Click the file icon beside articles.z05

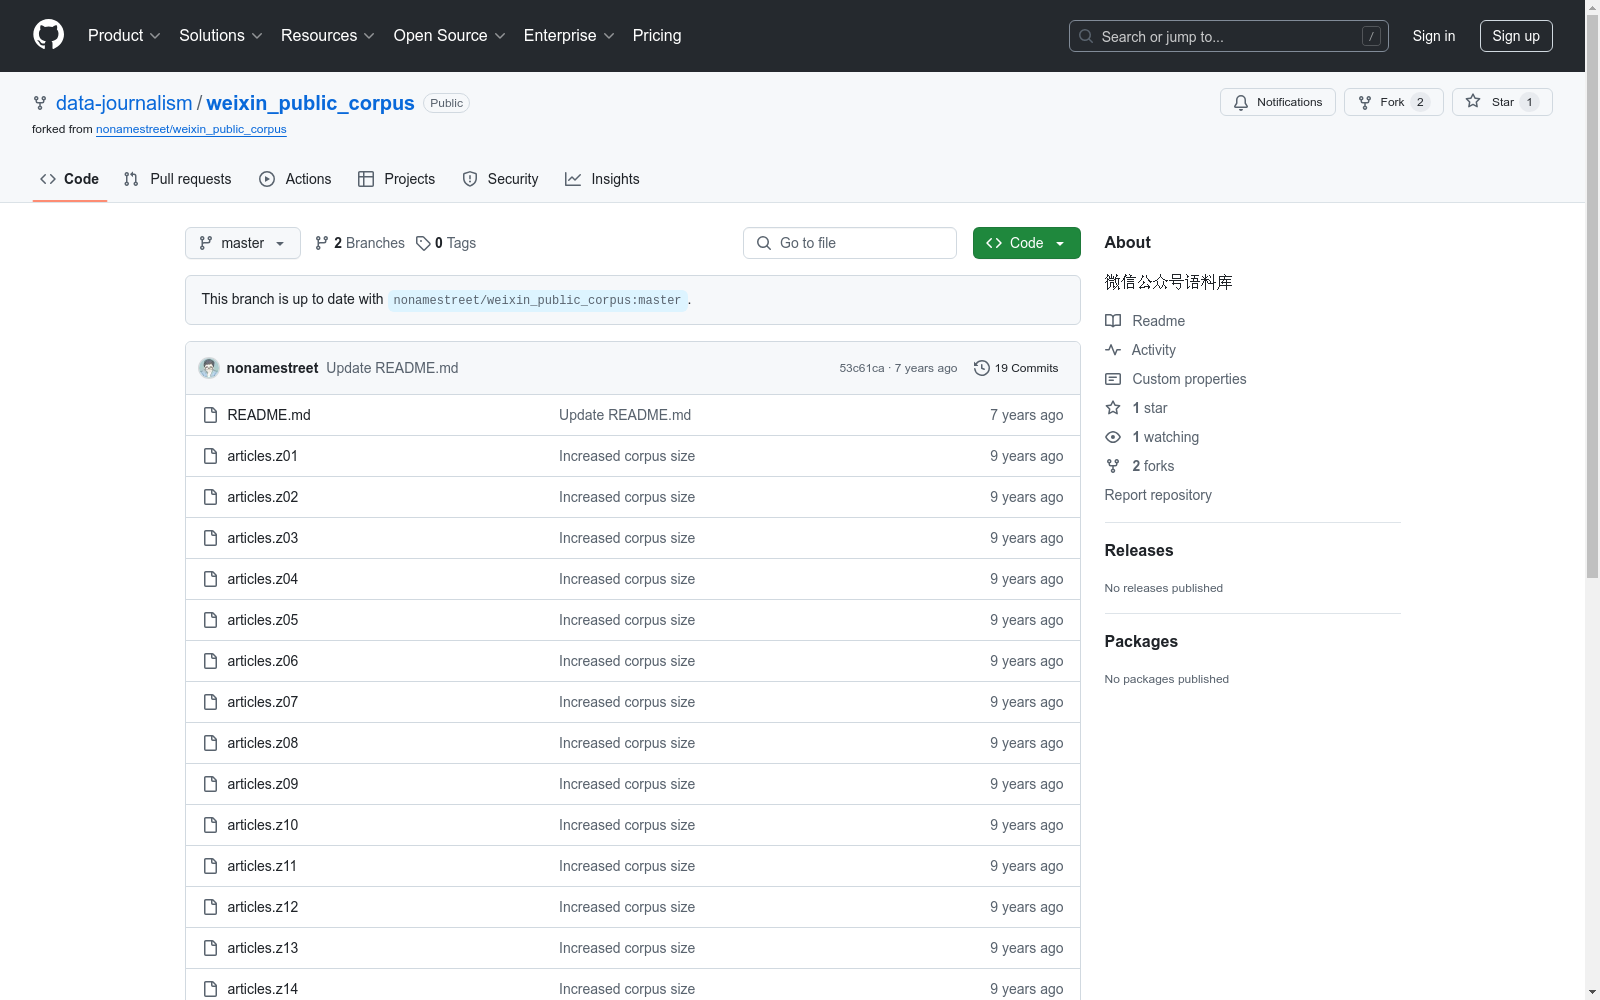coord(210,620)
